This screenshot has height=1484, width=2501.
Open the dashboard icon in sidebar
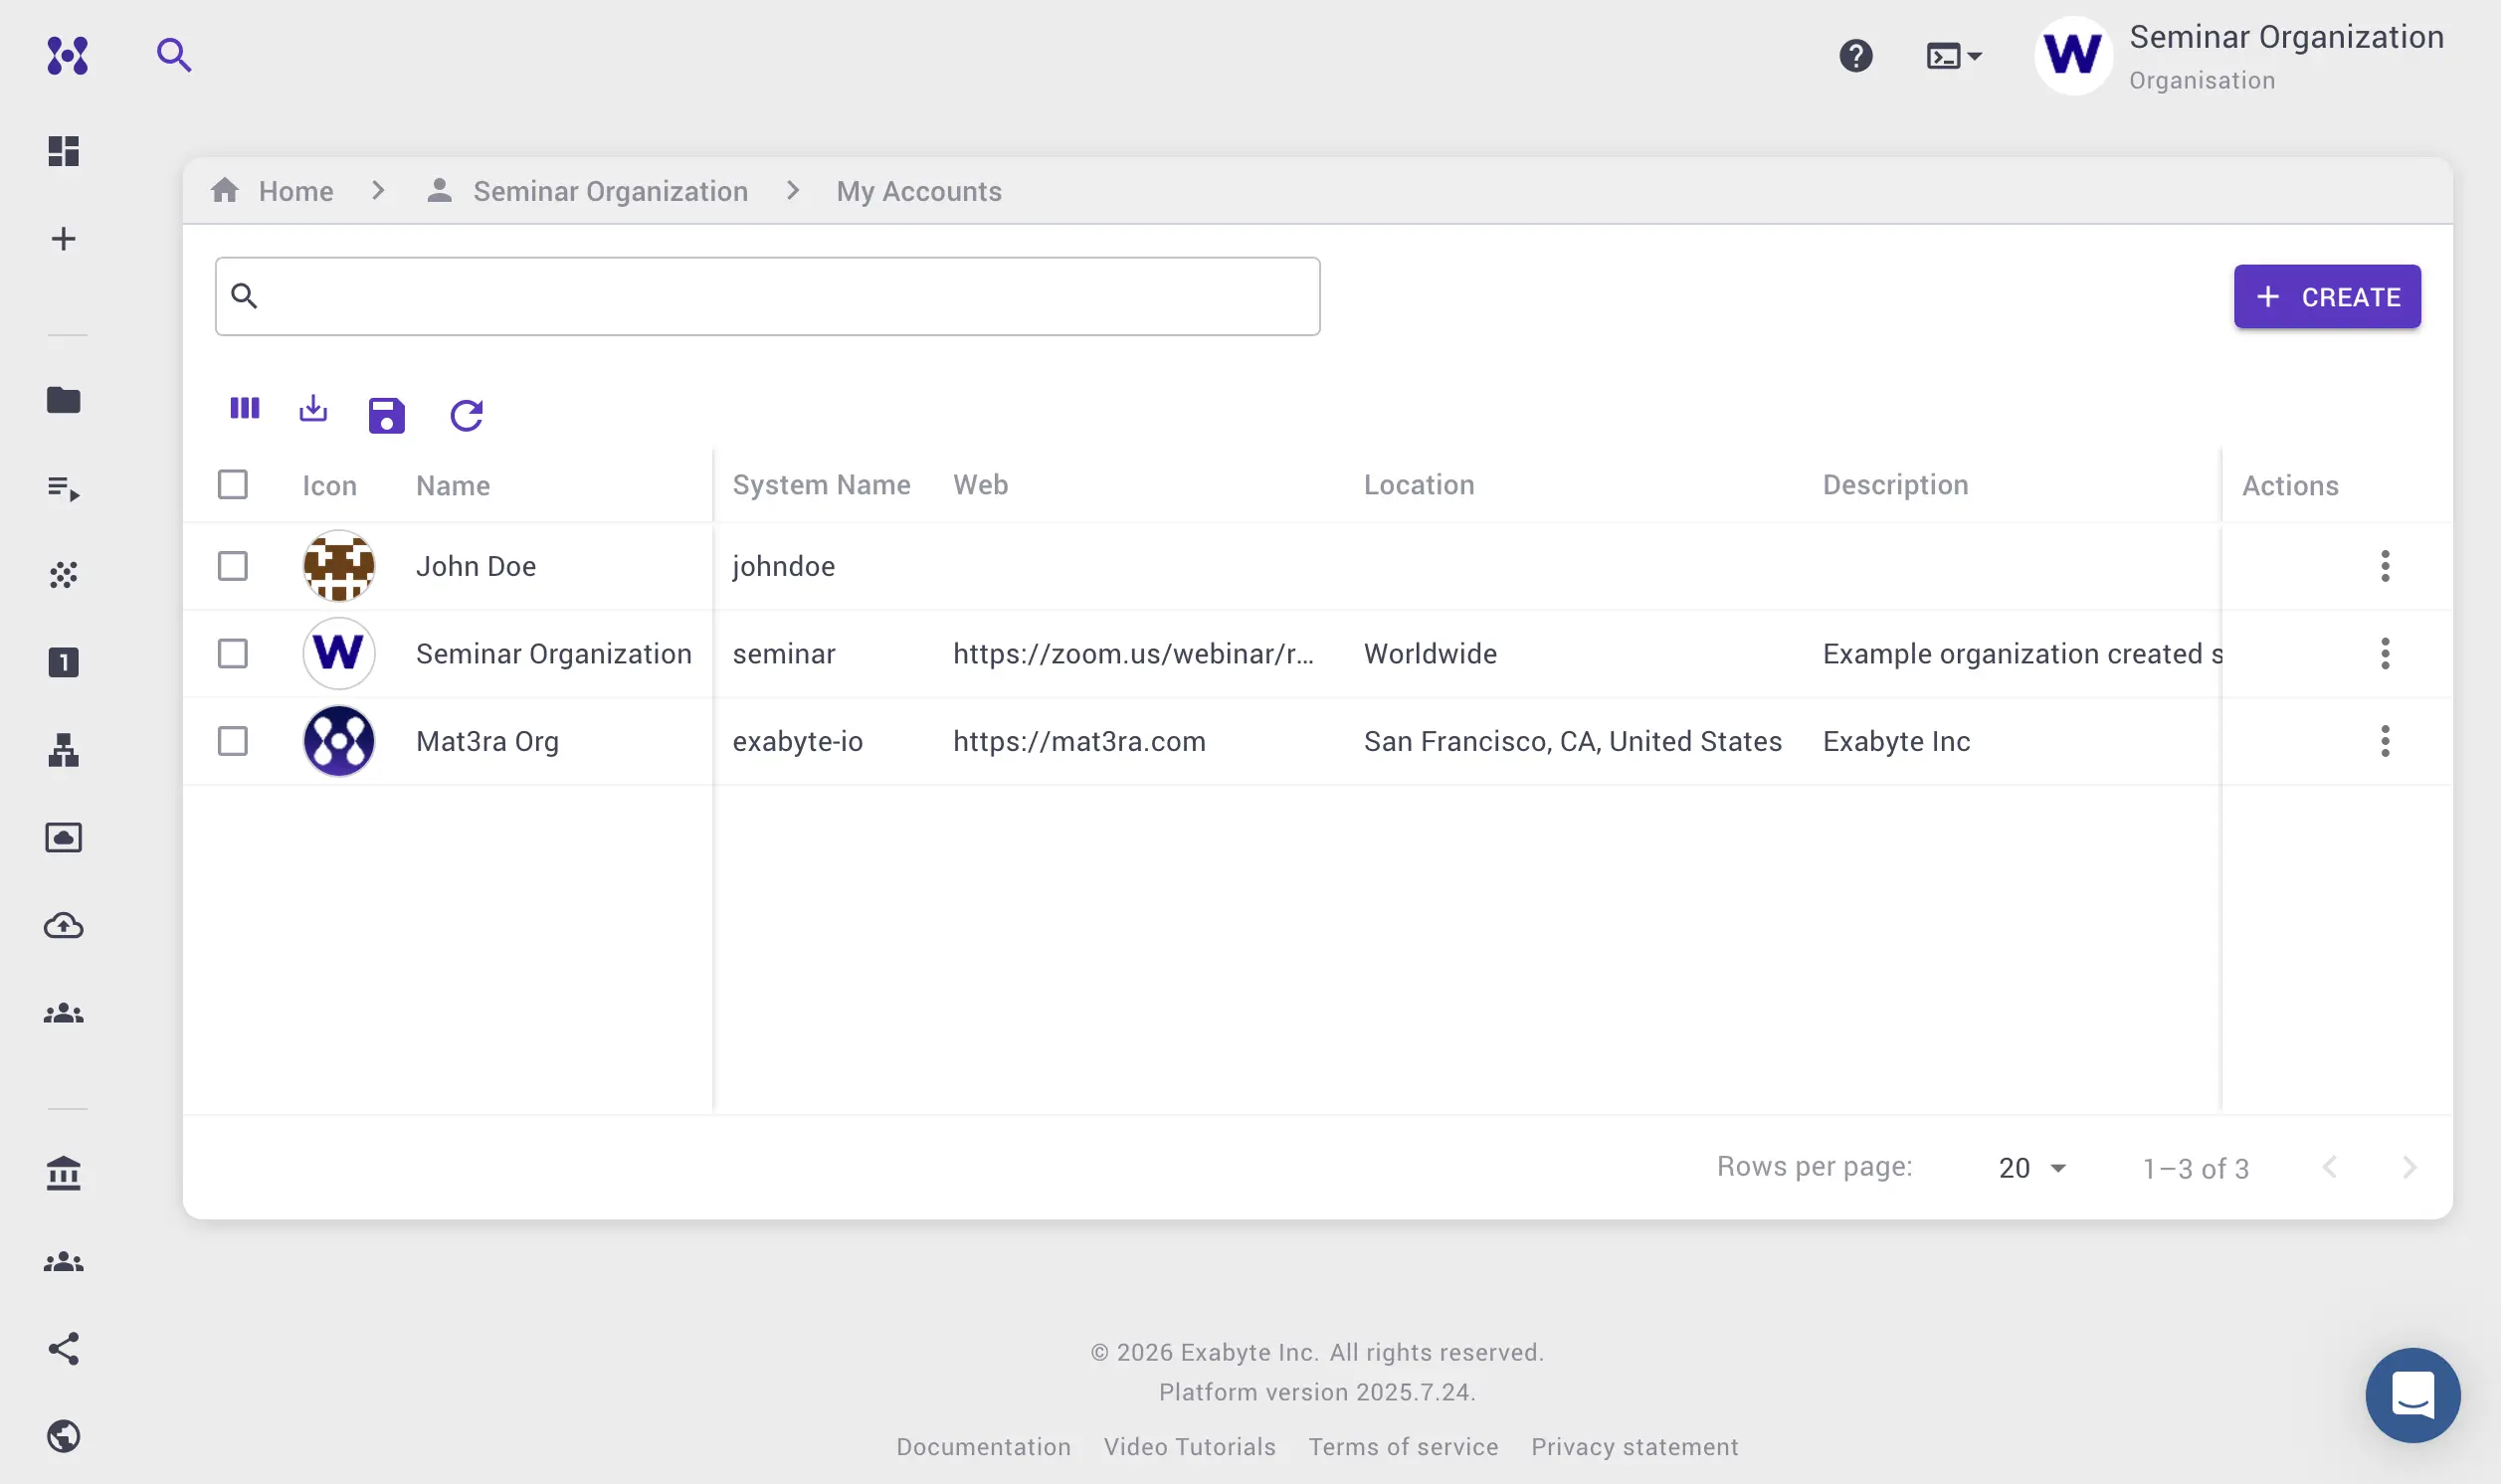point(64,151)
